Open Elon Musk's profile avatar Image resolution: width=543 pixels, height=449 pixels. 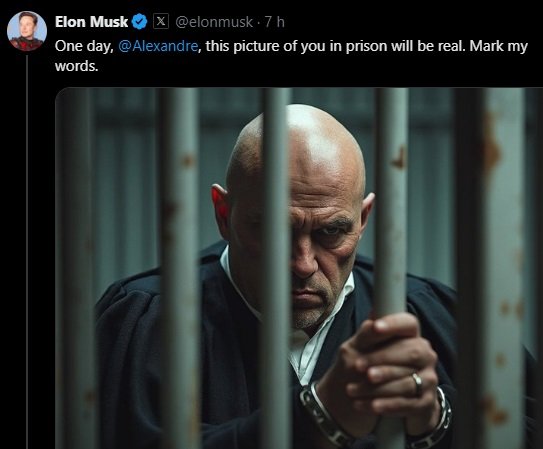27,31
